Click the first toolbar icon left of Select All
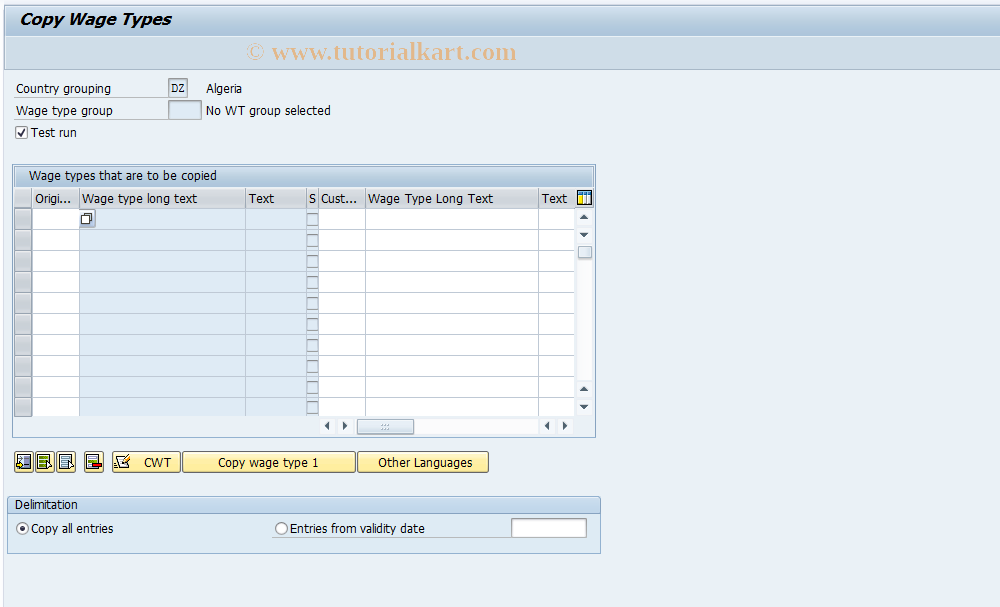 [x=24, y=462]
